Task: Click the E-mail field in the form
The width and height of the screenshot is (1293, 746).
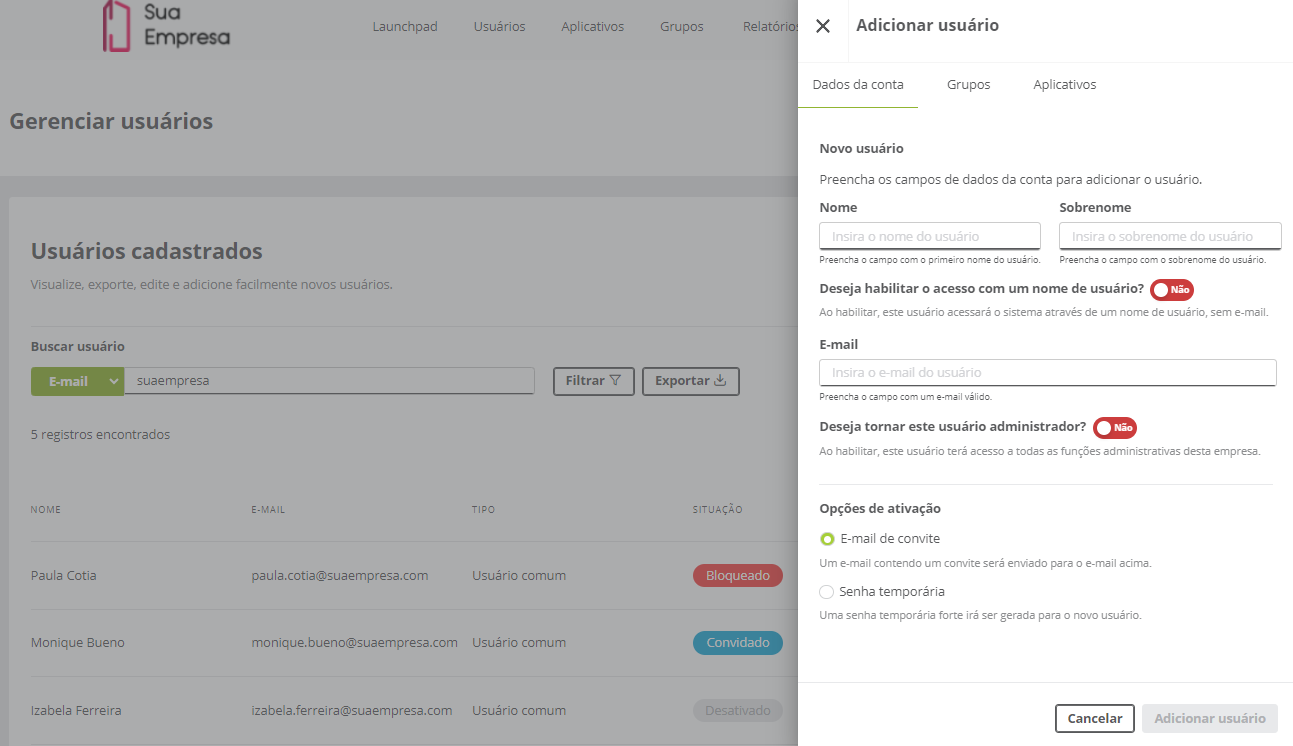Action: point(1047,373)
